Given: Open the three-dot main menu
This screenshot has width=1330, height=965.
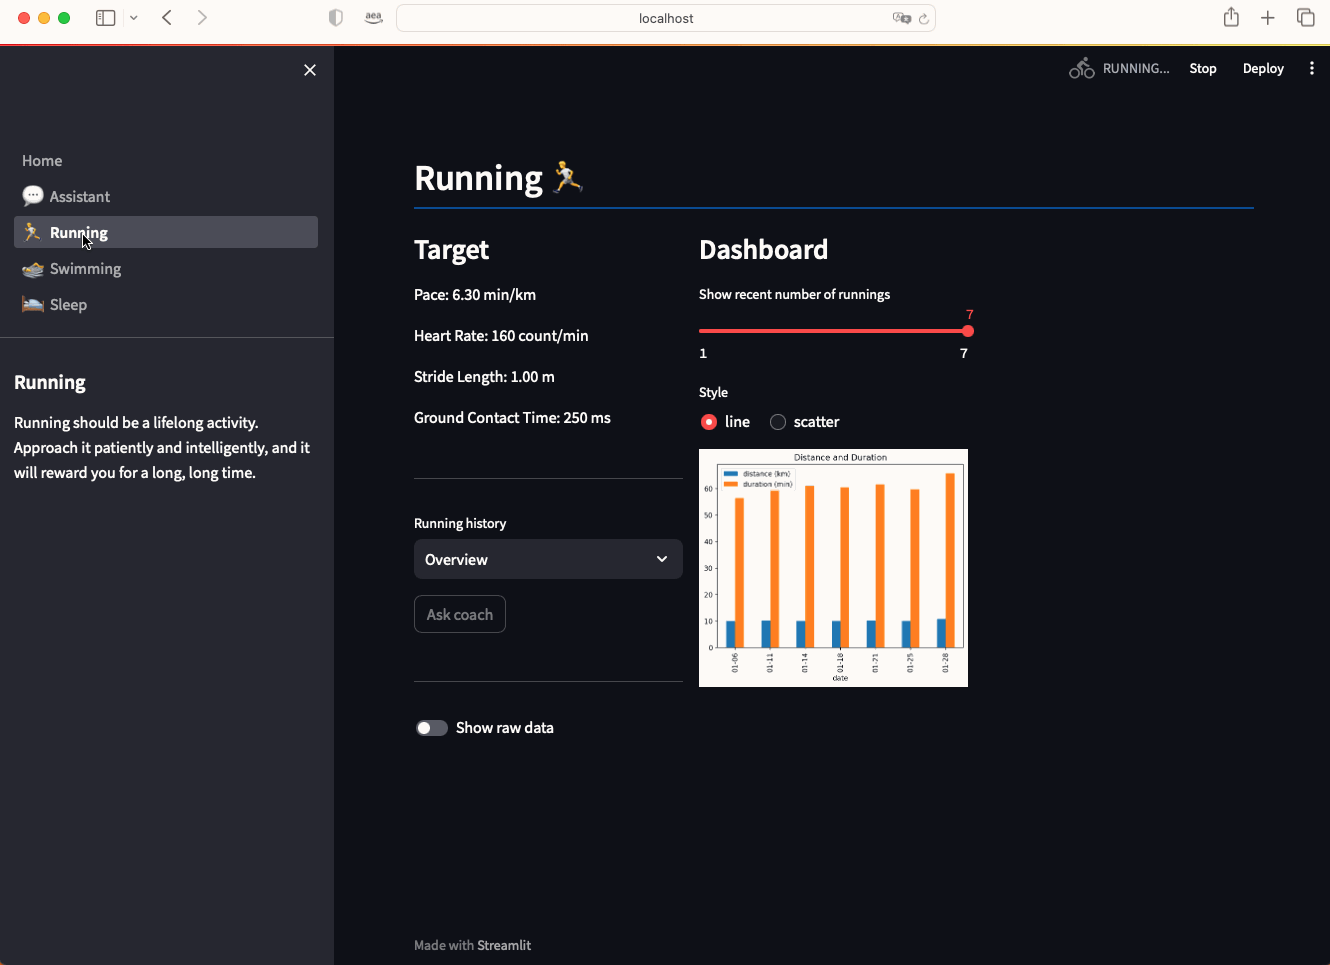Looking at the screenshot, I should coord(1311,68).
